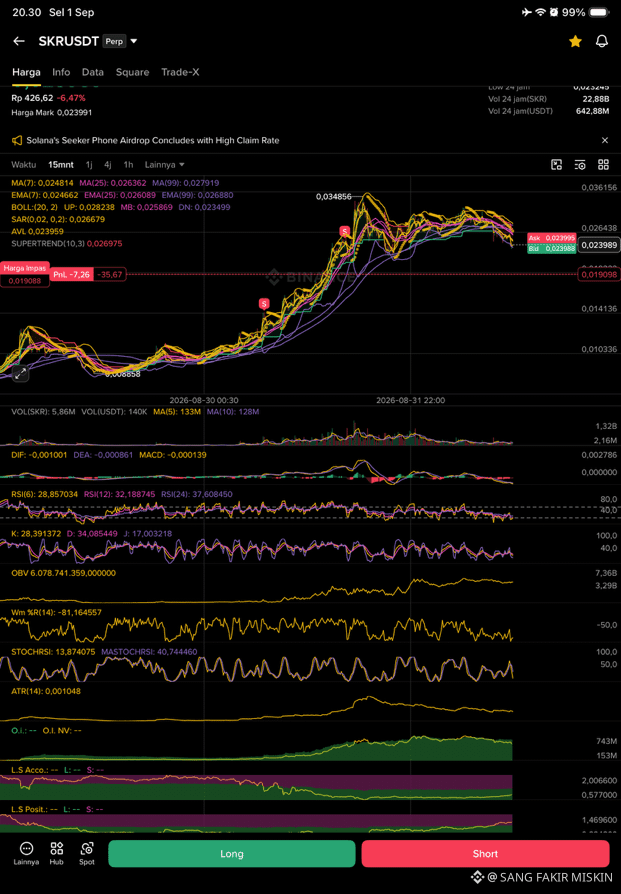Switch to the Trade-X tab
Image resolution: width=621 pixels, height=894 pixels.
coord(180,72)
